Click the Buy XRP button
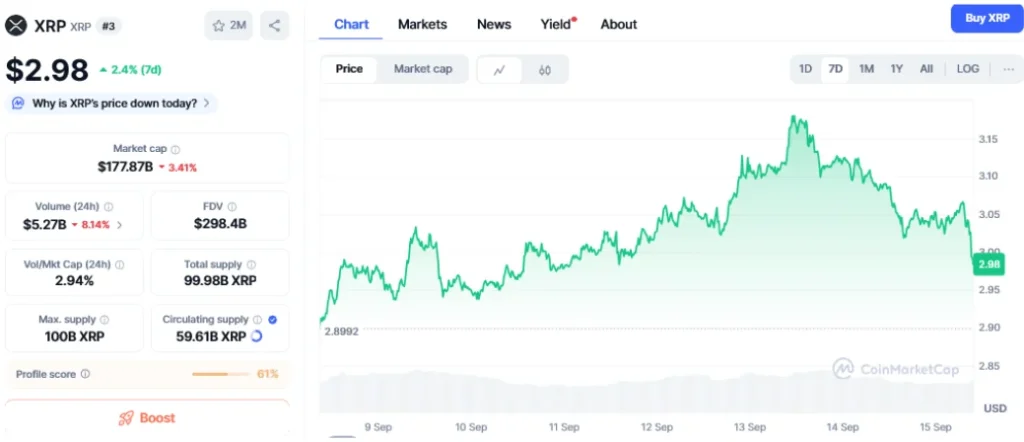This screenshot has width=1024, height=442. pos(987,18)
